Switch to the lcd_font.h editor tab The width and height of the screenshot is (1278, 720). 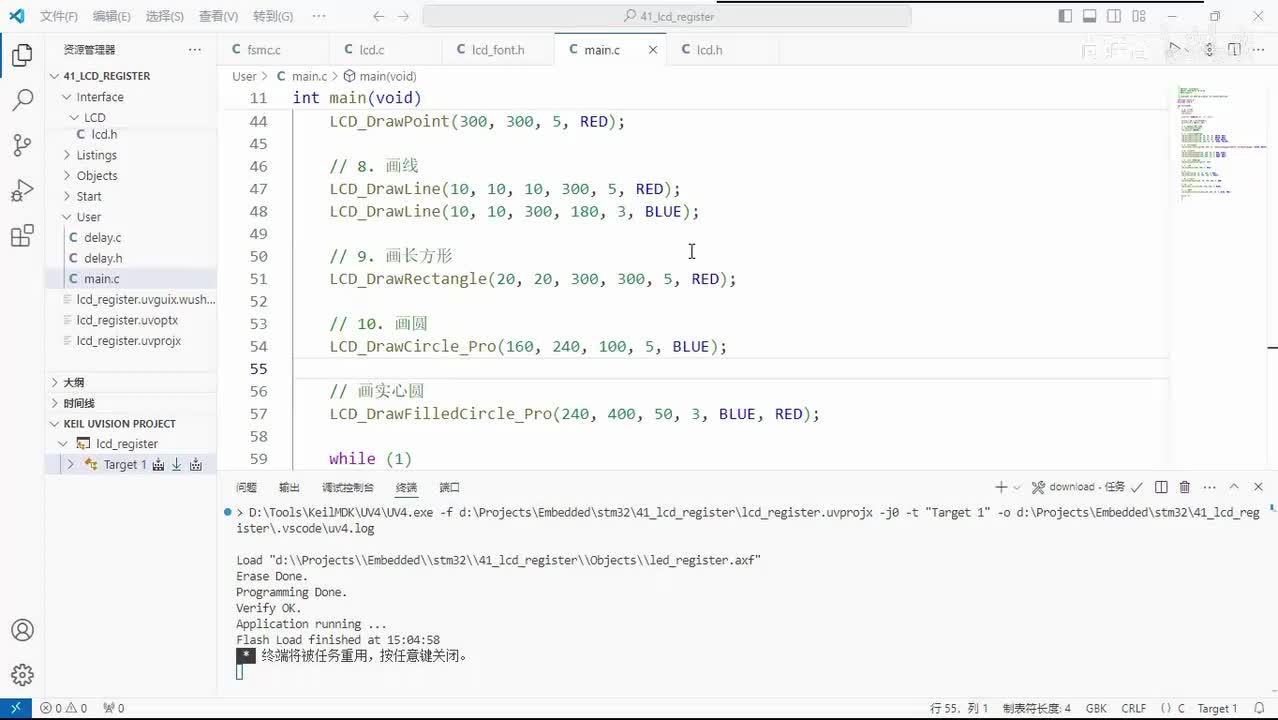tap(497, 49)
